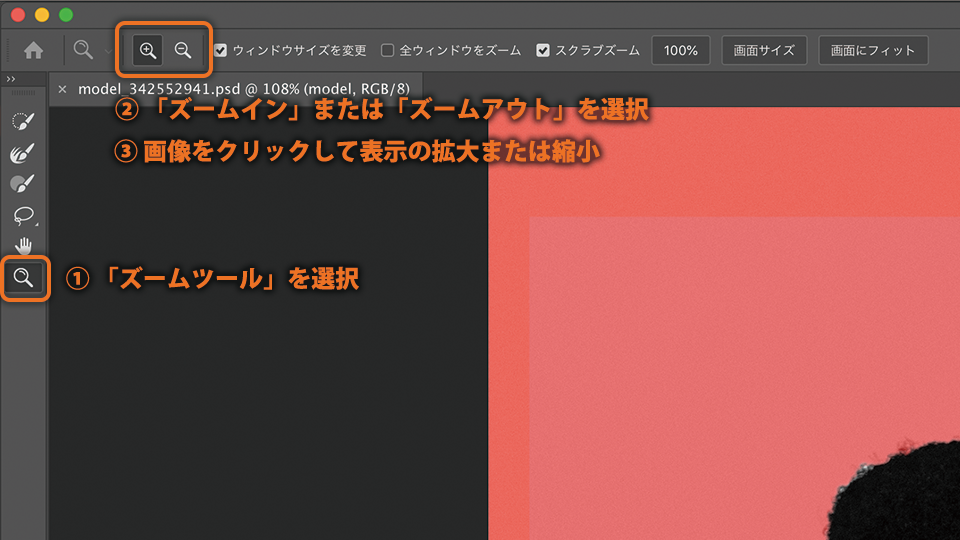Click the green macOS fullscreen button
The image size is (960, 540).
tap(66, 15)
